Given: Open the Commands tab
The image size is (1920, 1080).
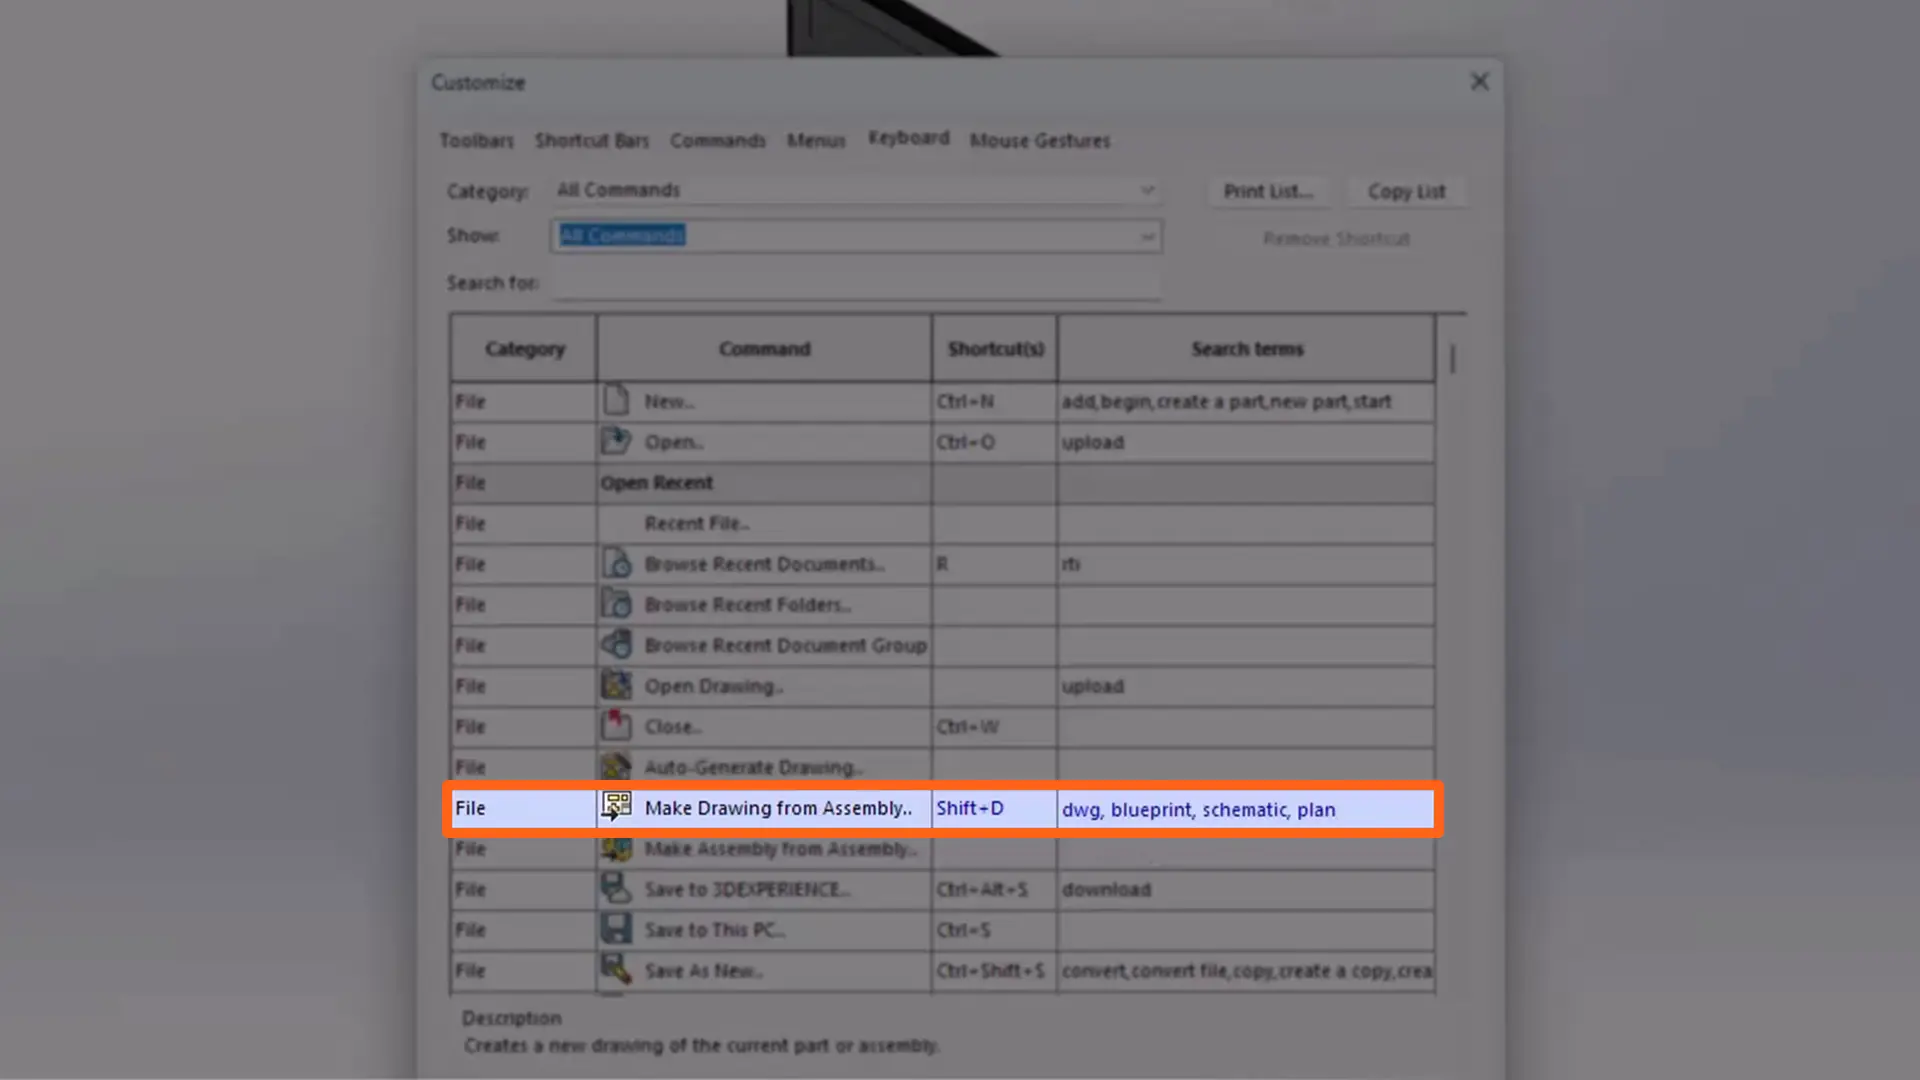Looking at the screenshot, I should tap(718, 141).
